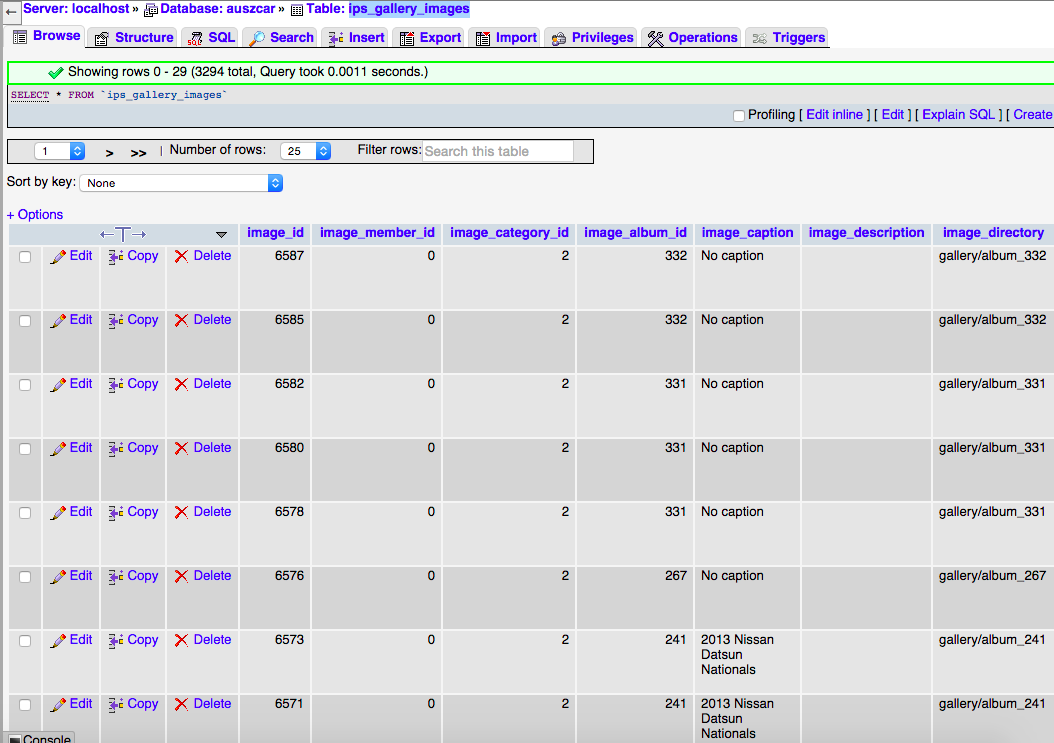1054x743 pixels.
Task: Open the page number dropdown
Action: click(60, 152)
